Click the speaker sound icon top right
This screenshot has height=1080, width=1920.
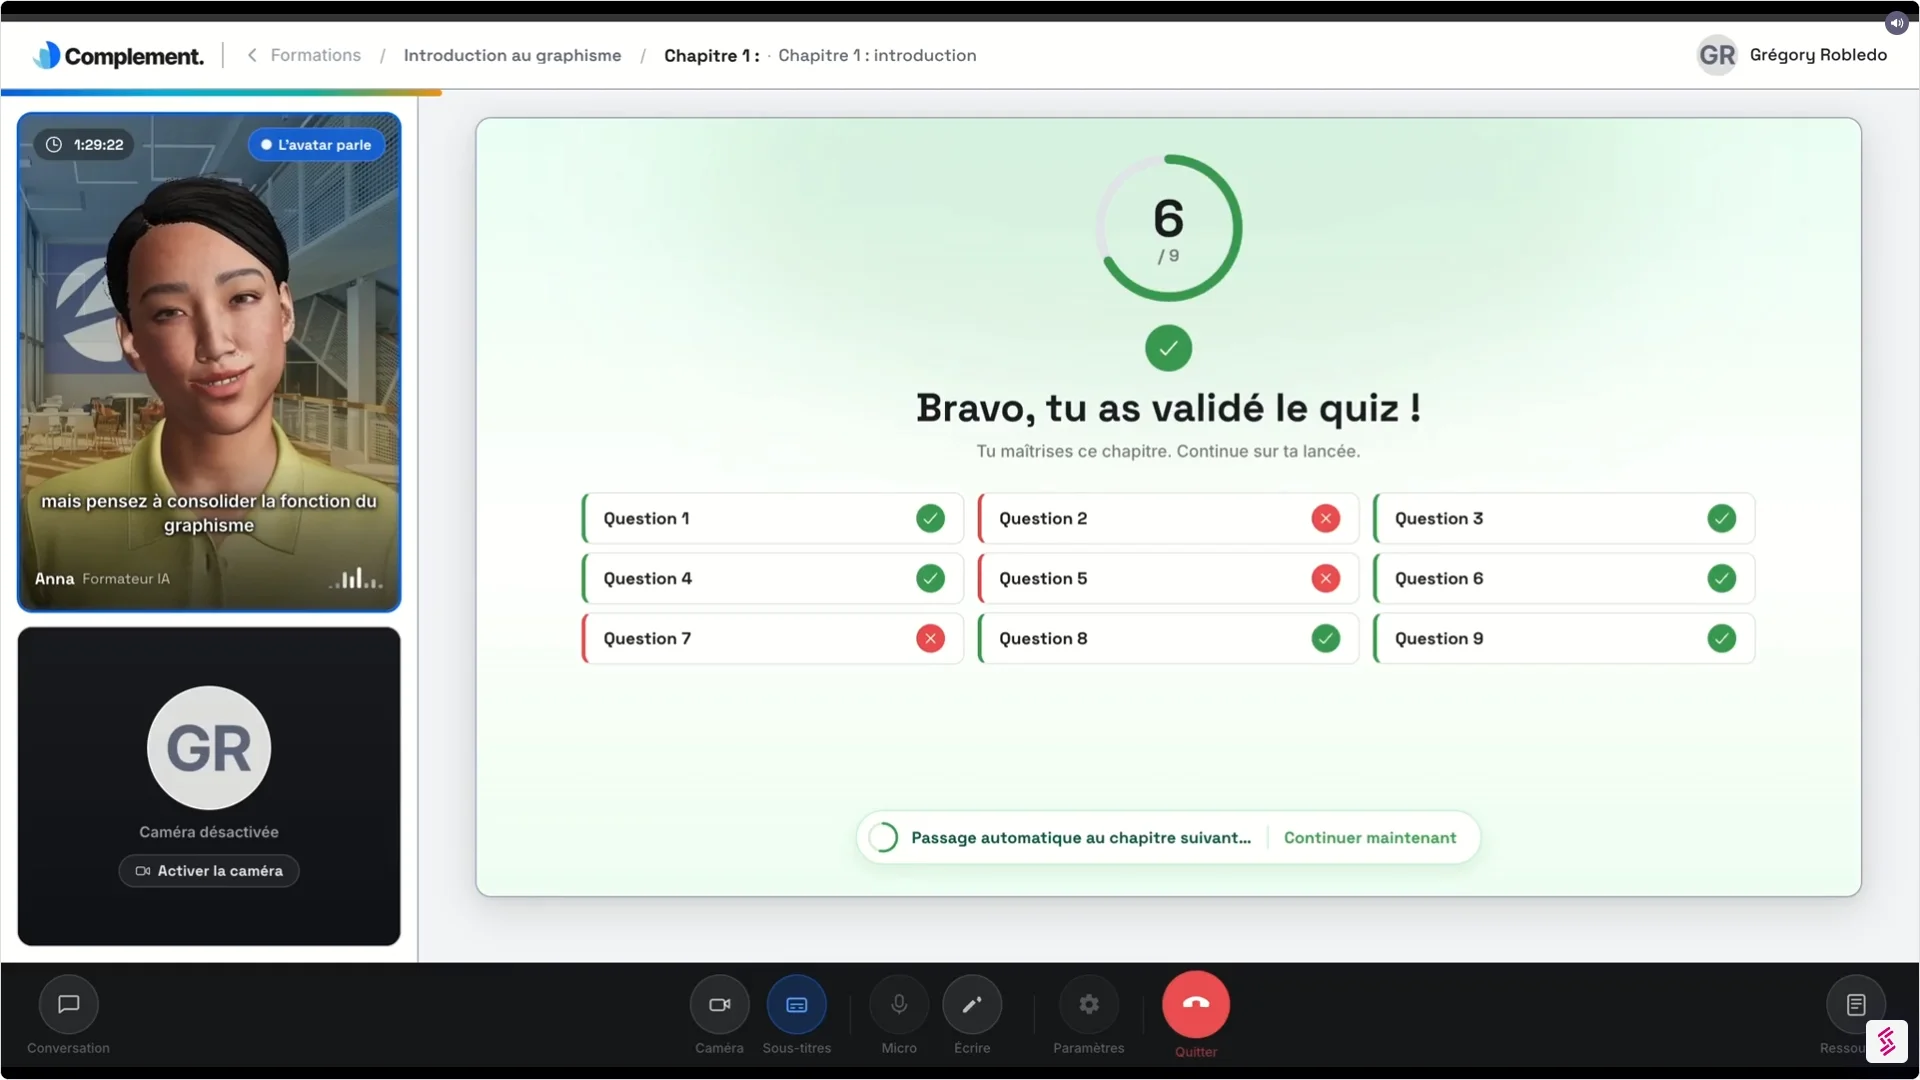pyautogui.click(x=1896, y=23)
